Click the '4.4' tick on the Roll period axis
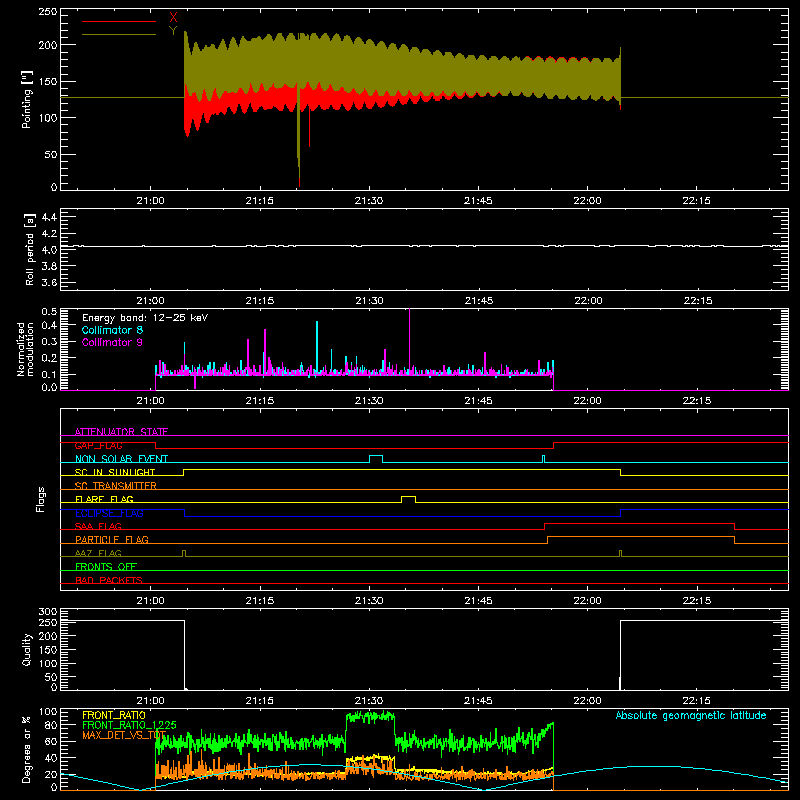The width and height of the screenshot is (800, 800). (x=49, y=217)
